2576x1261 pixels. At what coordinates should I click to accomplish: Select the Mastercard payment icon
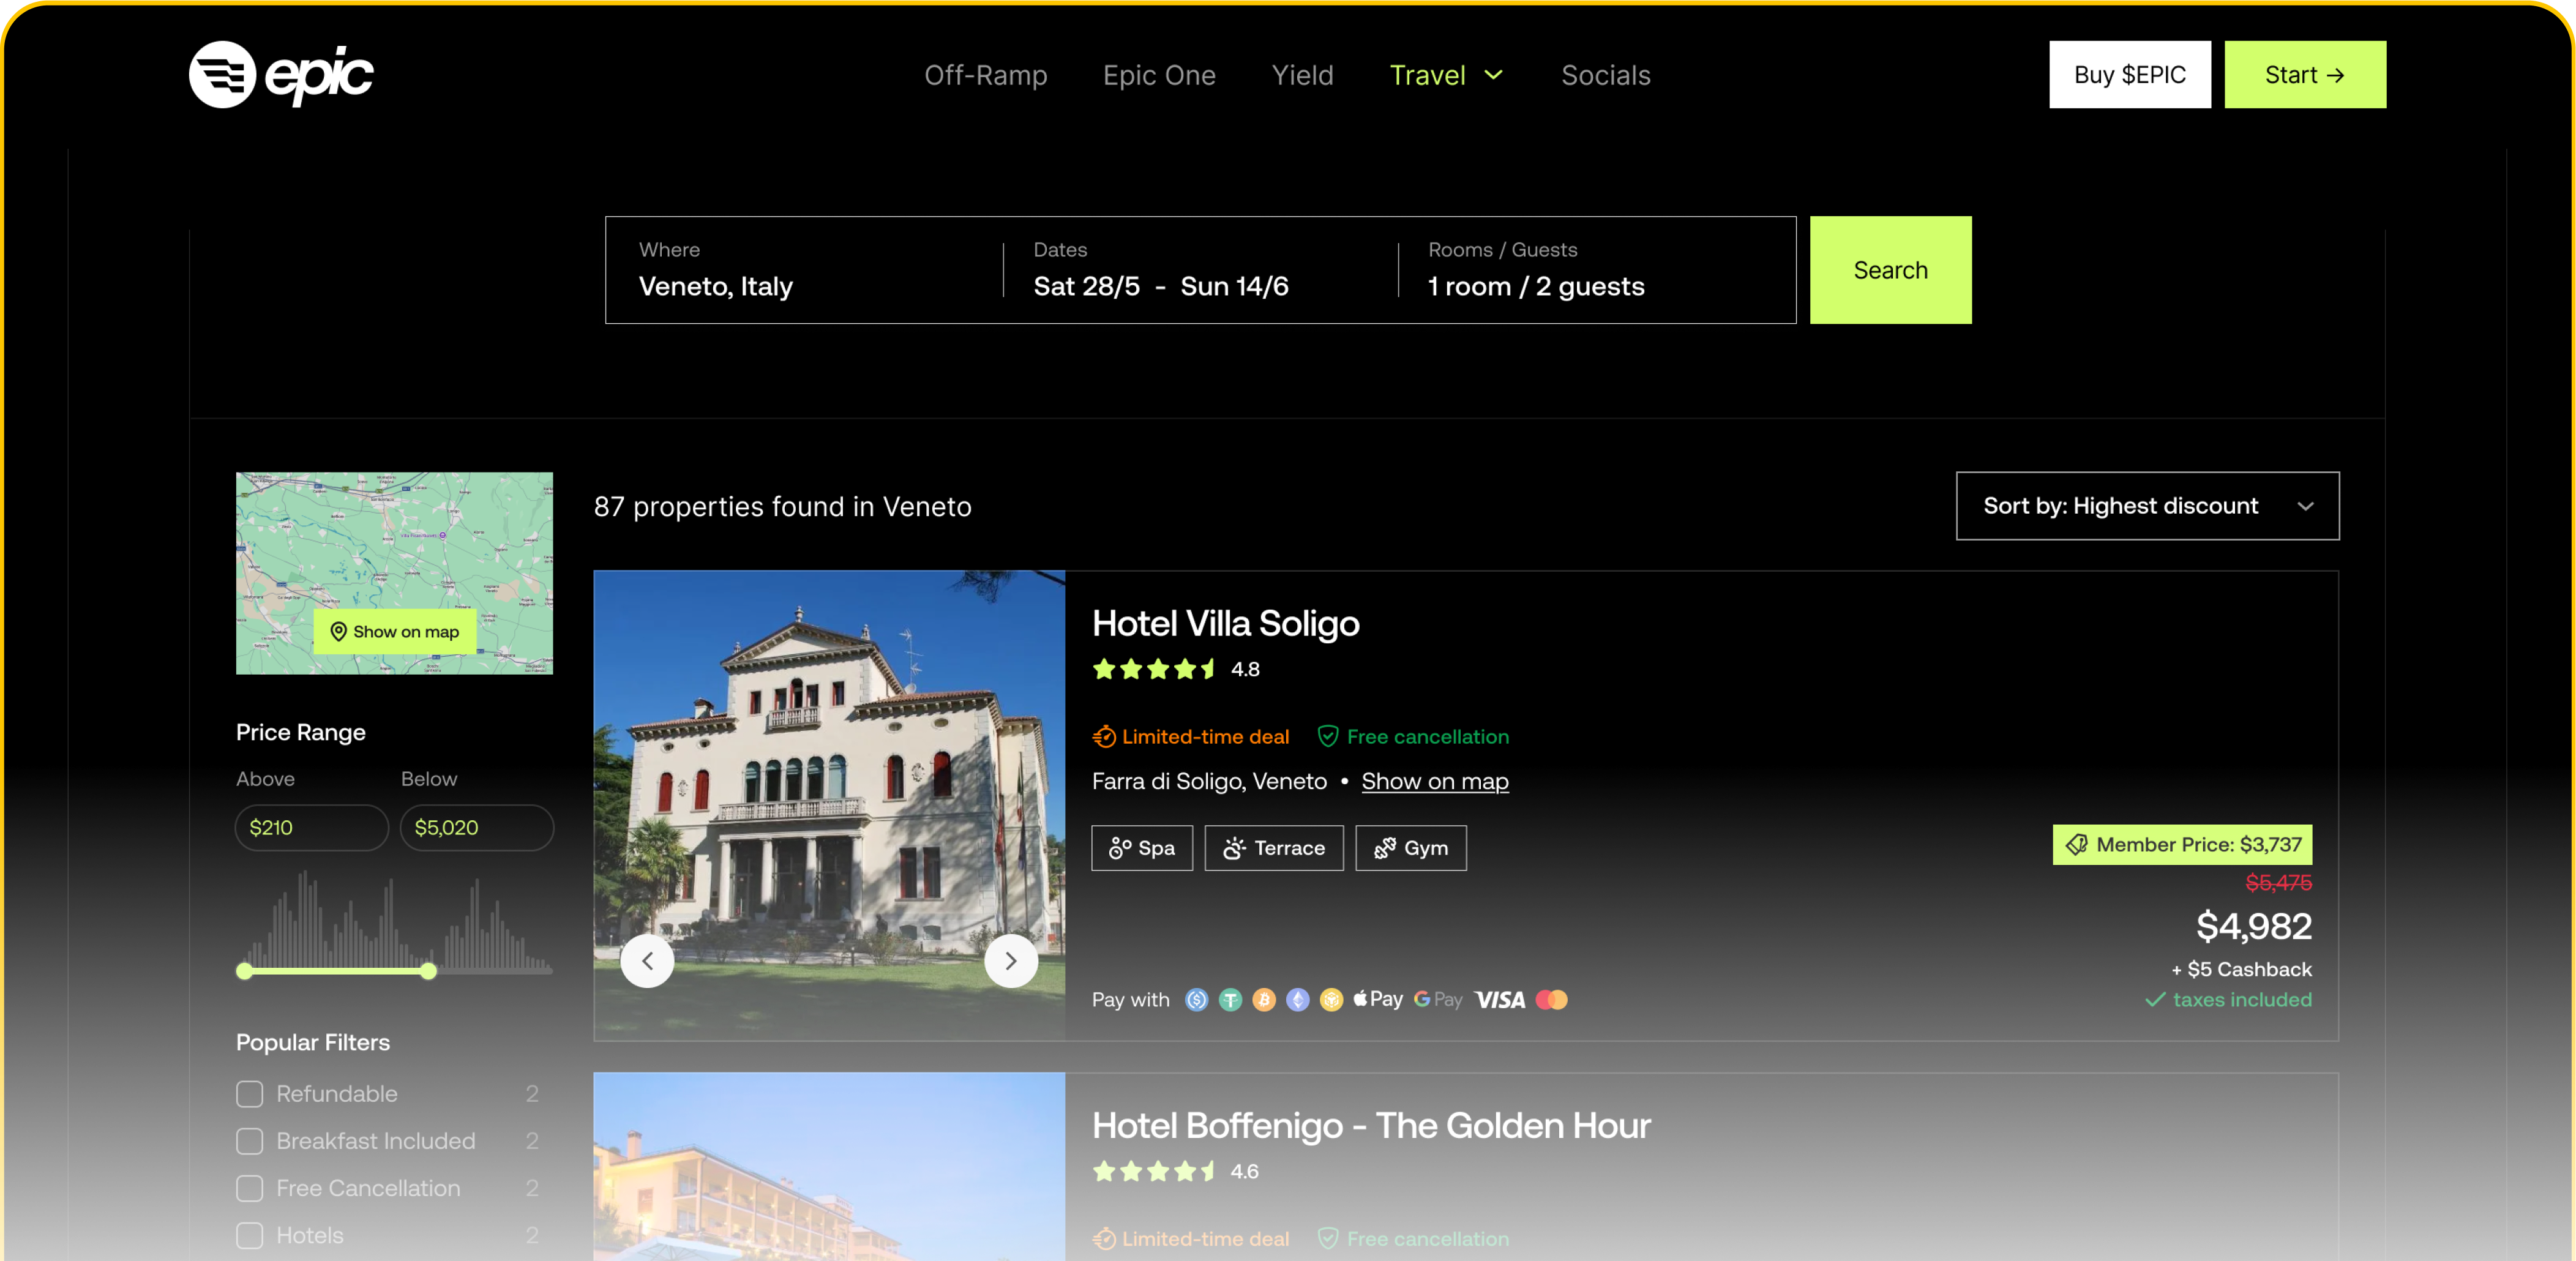(x=1551, y=1000)
